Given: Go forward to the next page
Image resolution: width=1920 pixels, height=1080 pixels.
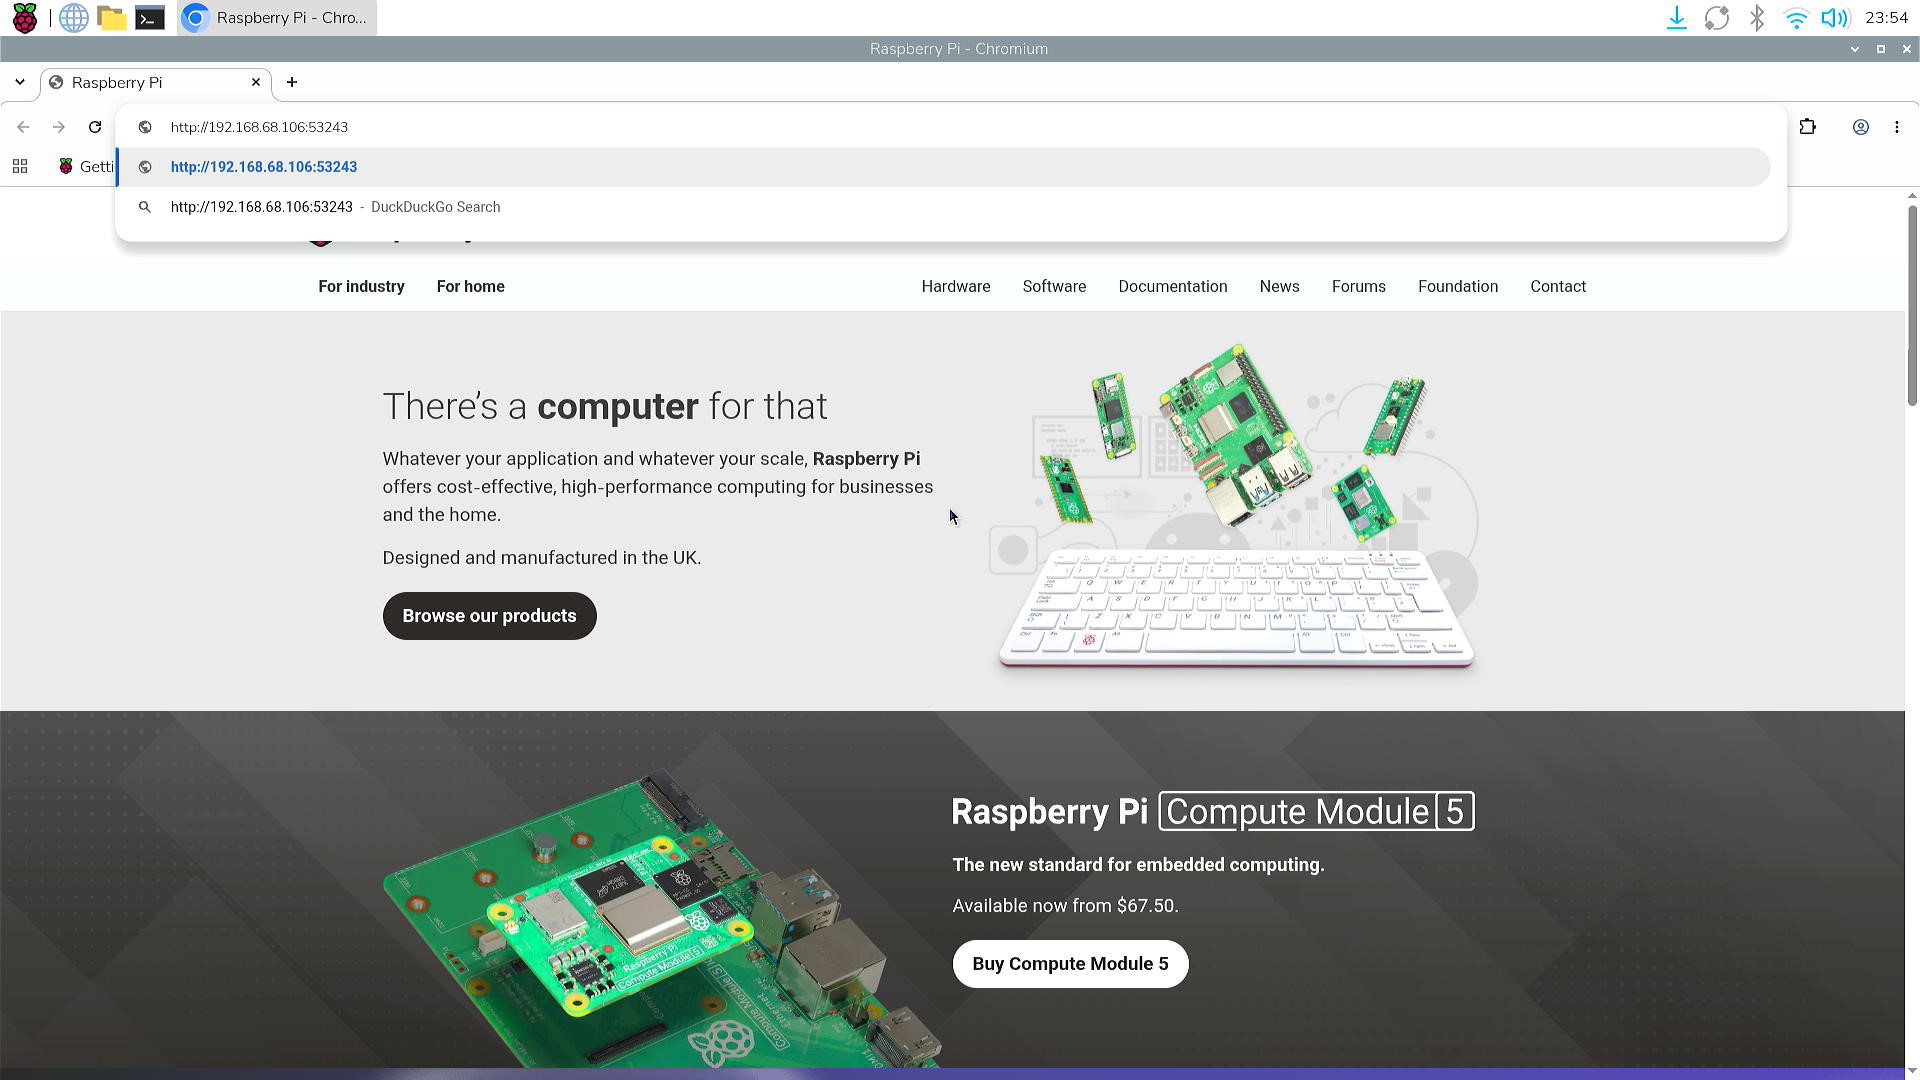Looking at the screenshot, I should pos(59,127).
